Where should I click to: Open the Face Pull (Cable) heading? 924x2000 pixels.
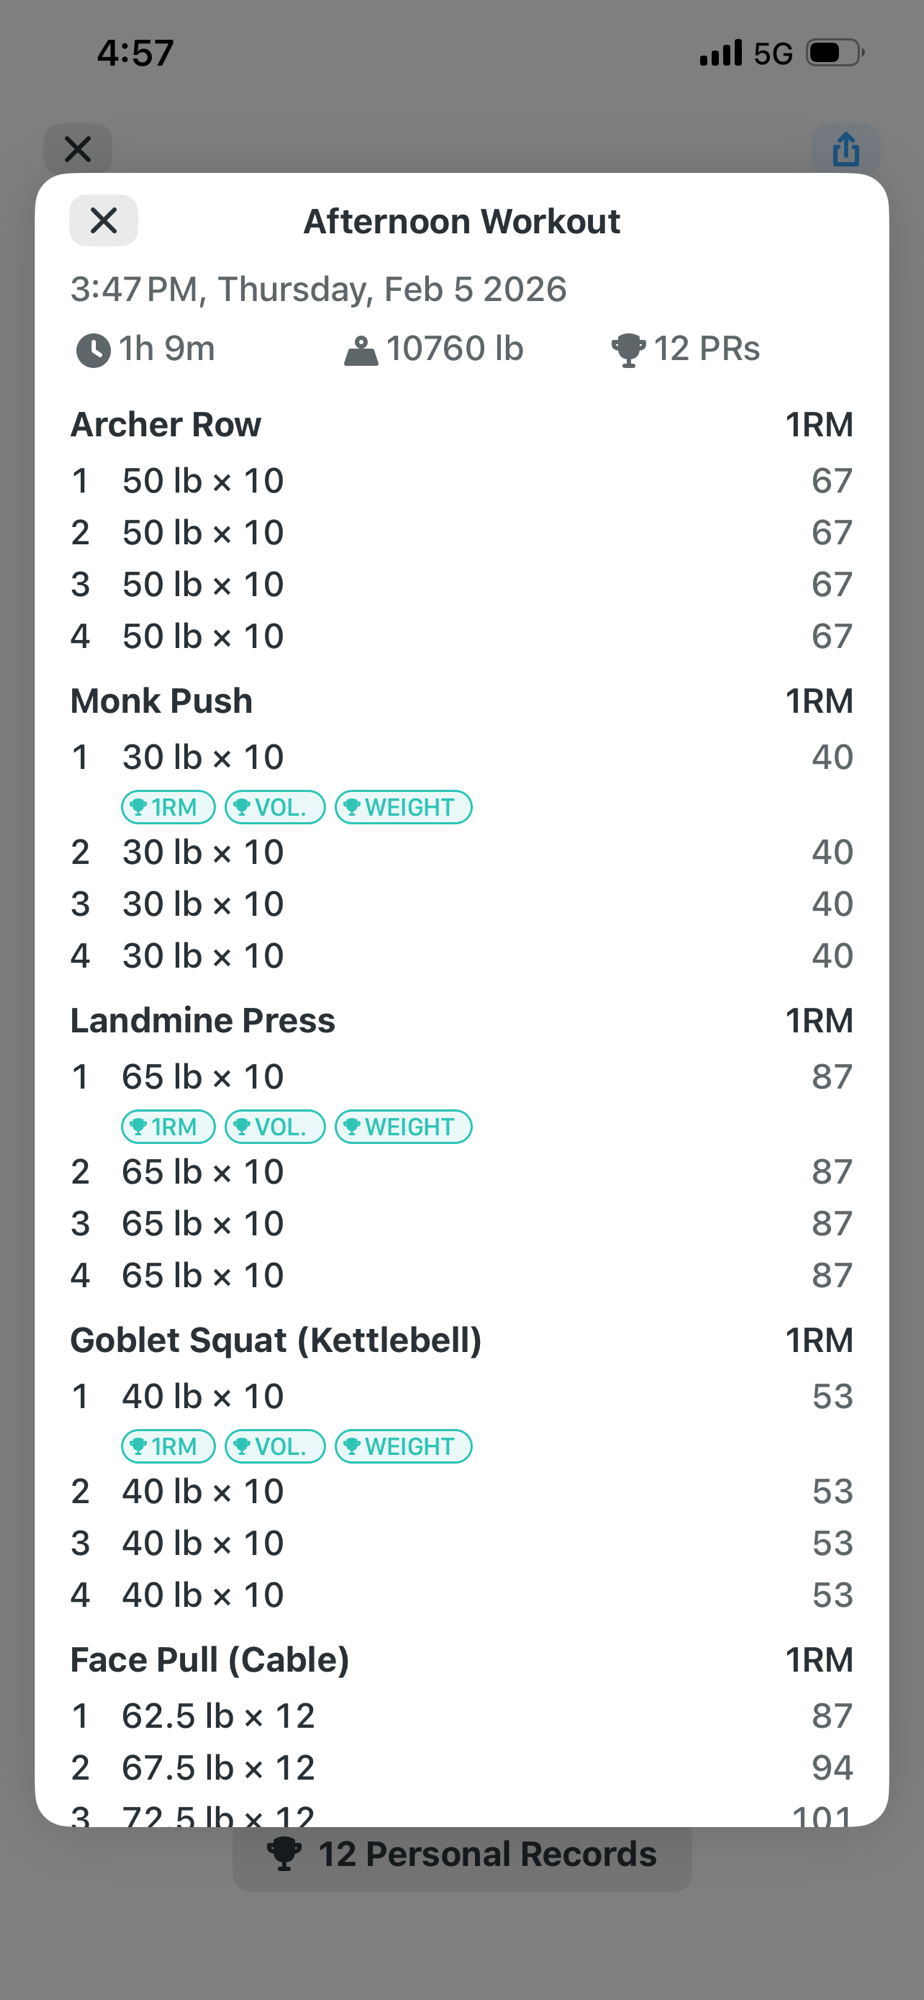(x=210, y=1660)
